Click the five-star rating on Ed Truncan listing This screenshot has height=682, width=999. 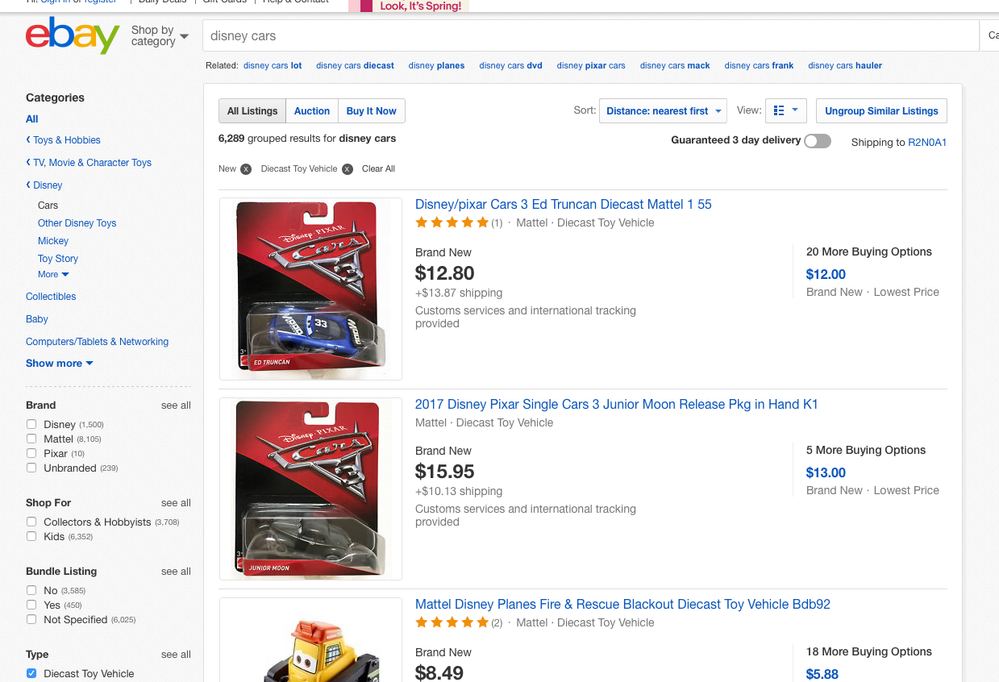452,223
